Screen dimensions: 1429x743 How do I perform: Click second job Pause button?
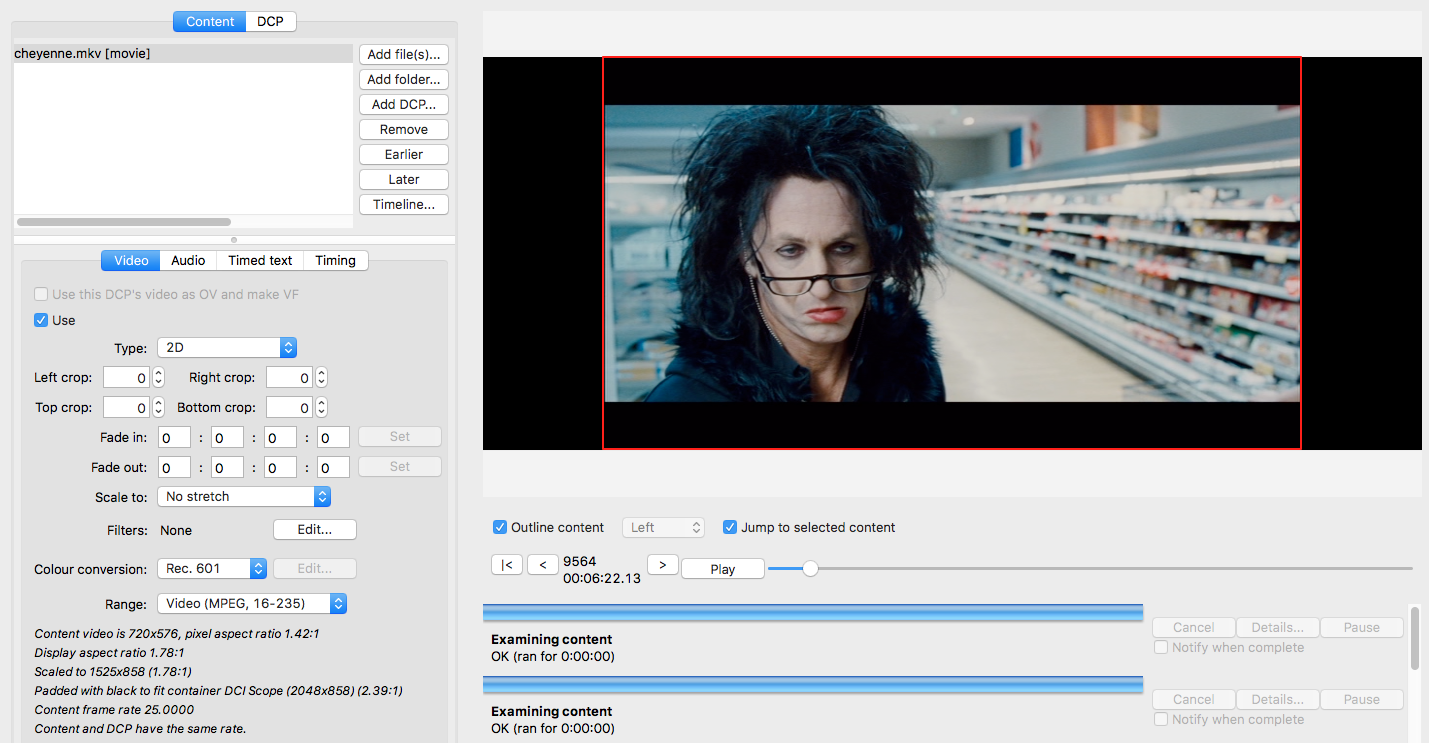point(1362,699)
